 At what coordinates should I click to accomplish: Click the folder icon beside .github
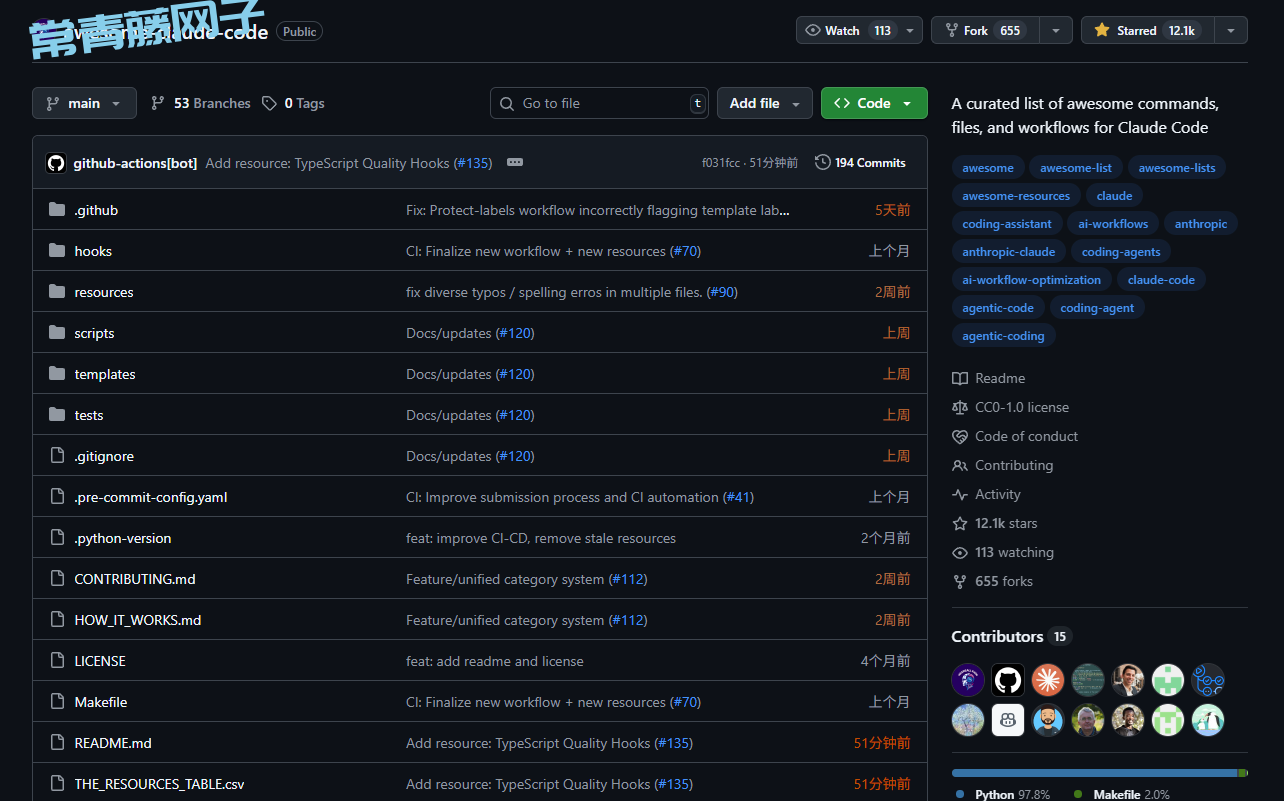[x=57, y=210]
